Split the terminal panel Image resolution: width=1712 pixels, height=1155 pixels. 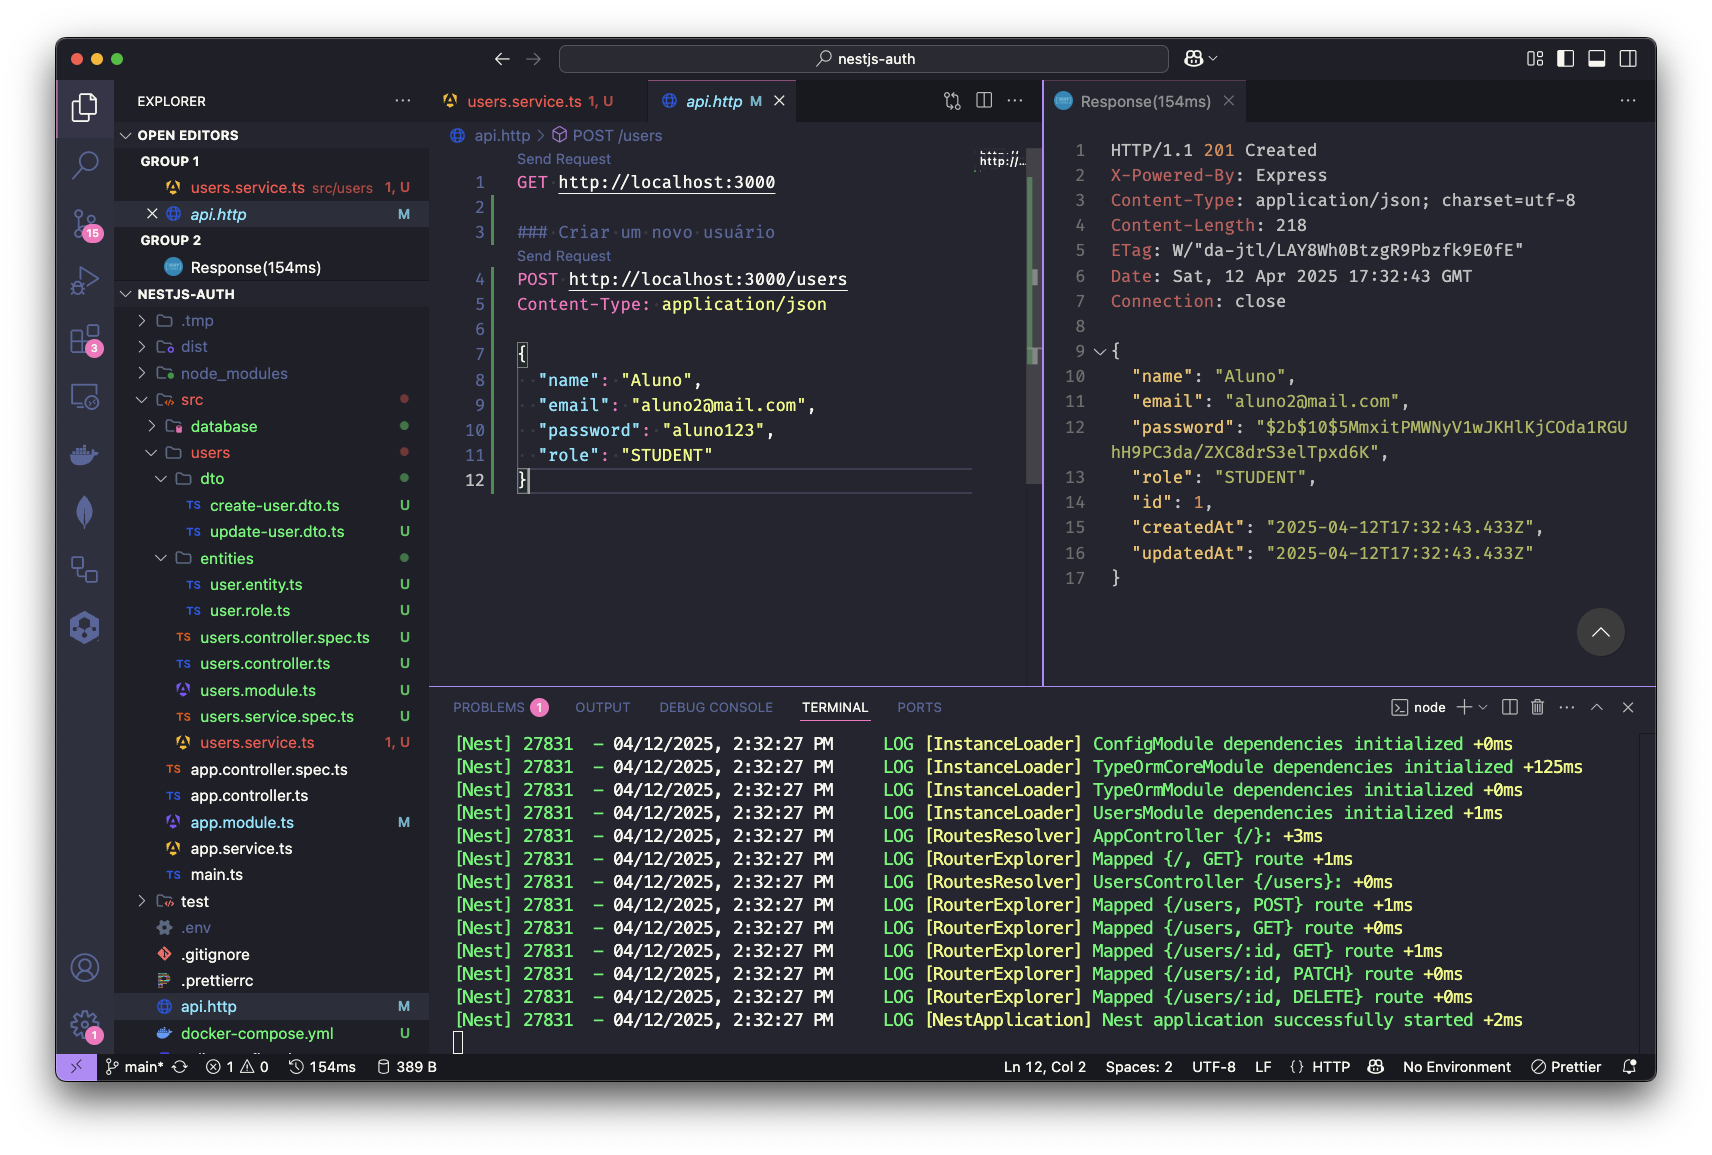pos(1510,707)
